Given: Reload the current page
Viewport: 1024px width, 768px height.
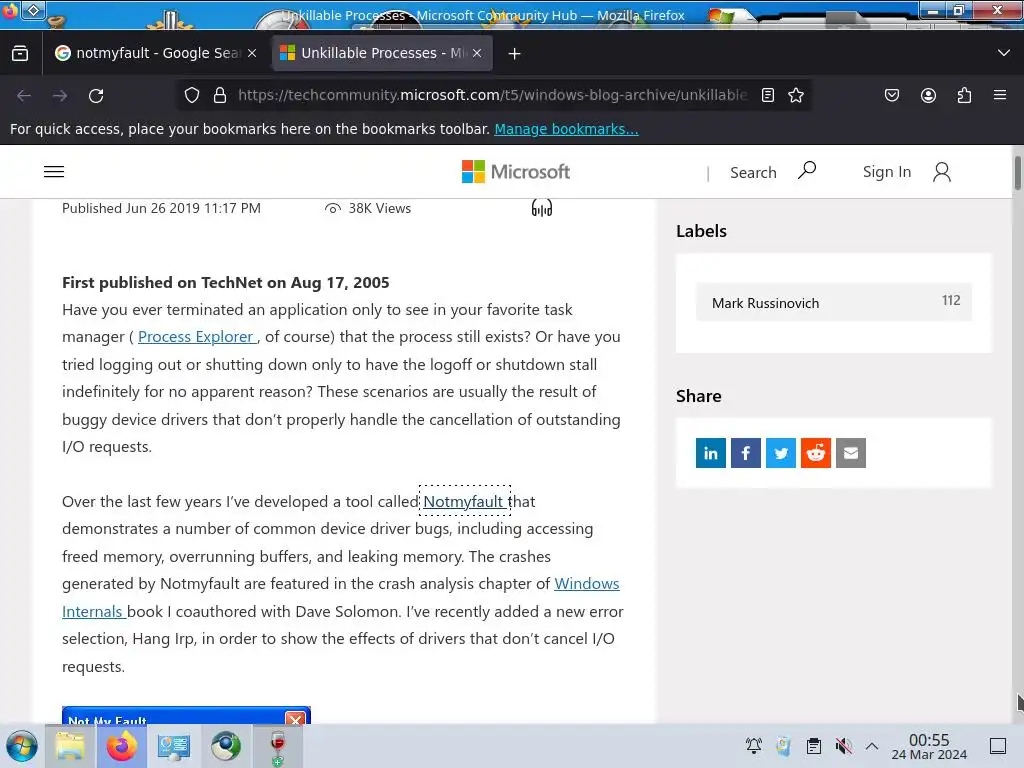Looking at the screenshot, I should point(96,95).
